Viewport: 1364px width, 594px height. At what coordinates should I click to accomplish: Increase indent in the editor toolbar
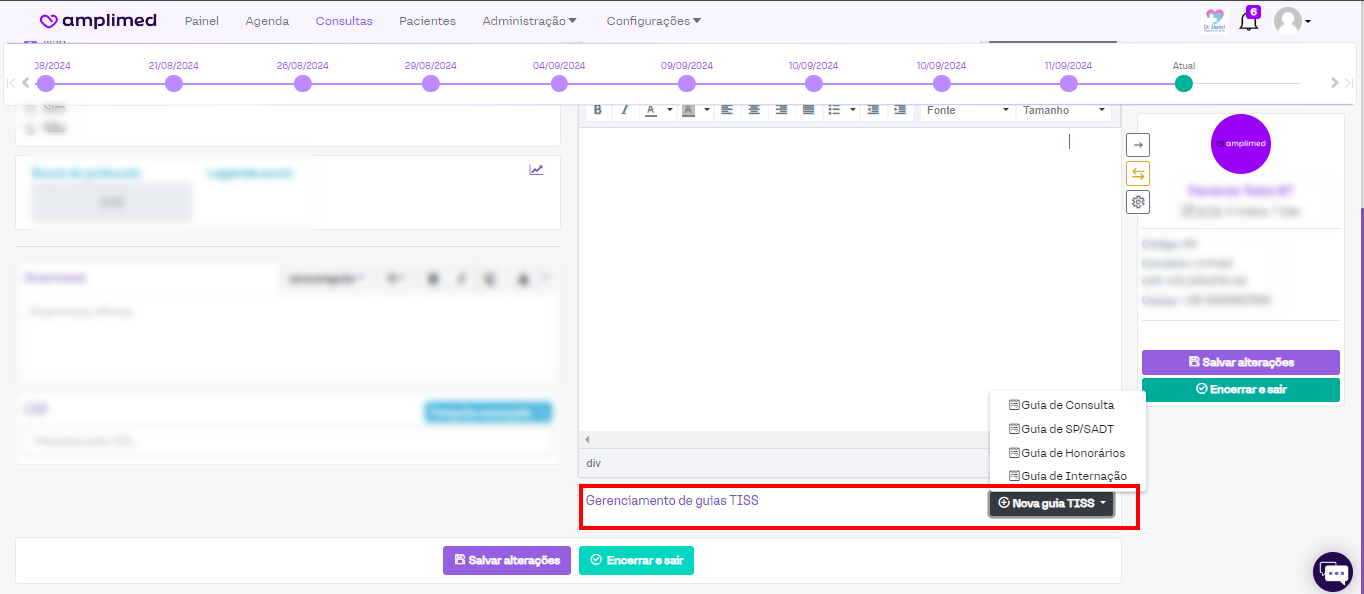pos(900,110)
